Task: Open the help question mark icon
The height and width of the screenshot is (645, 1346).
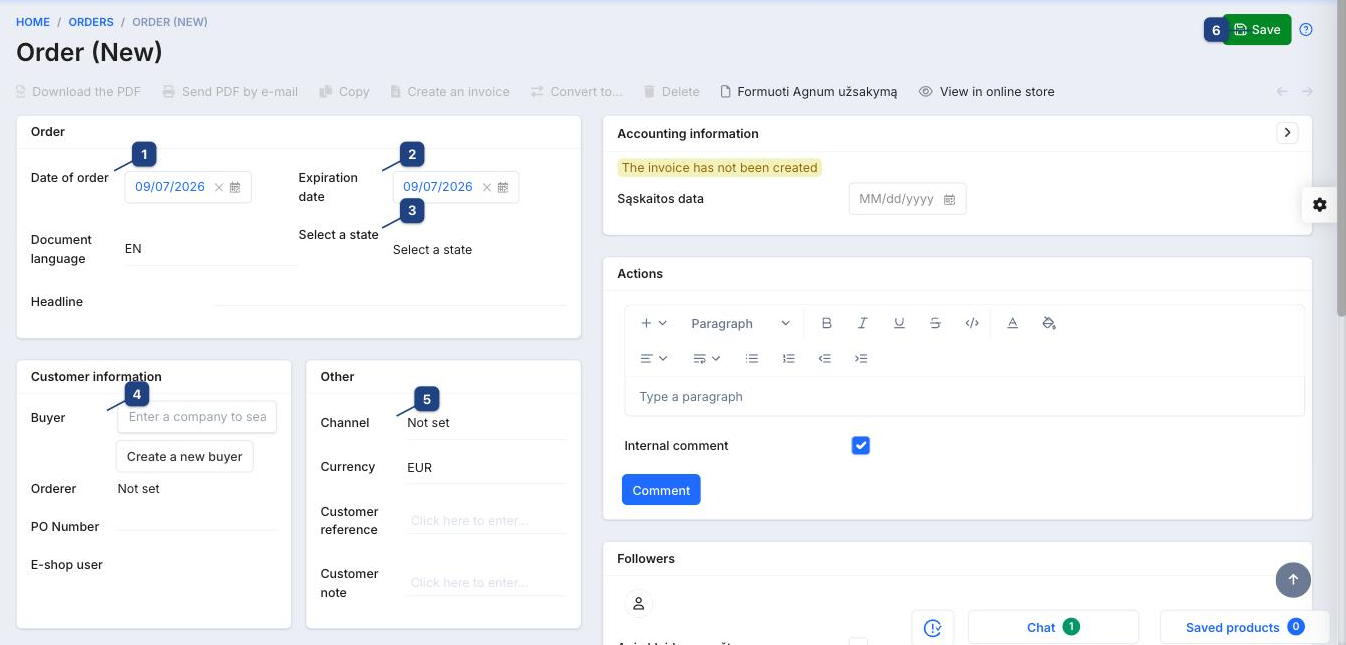Action: pyautogui.click(x=1306, y=30)
